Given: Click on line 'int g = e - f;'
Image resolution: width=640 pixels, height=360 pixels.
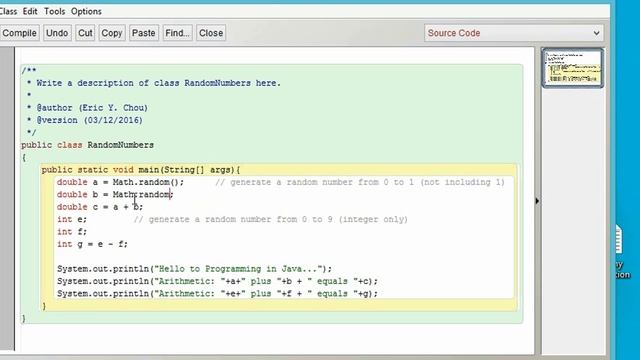Looking at the screenshot, I should [x=92, y=244].
